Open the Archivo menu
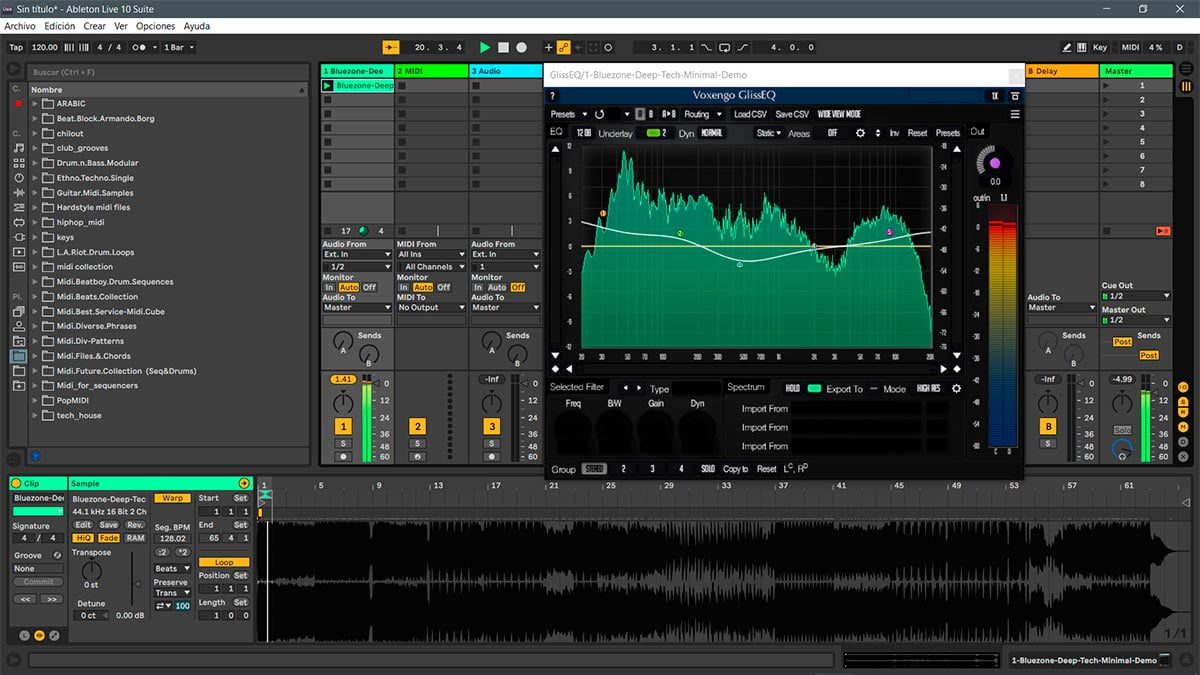This screenshot has width=1200, height=675. (x=20, y=26)
